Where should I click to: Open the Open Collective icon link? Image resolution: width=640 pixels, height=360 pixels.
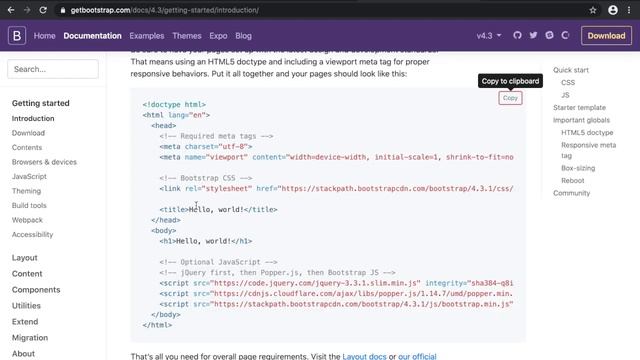[x=565, y=36]
